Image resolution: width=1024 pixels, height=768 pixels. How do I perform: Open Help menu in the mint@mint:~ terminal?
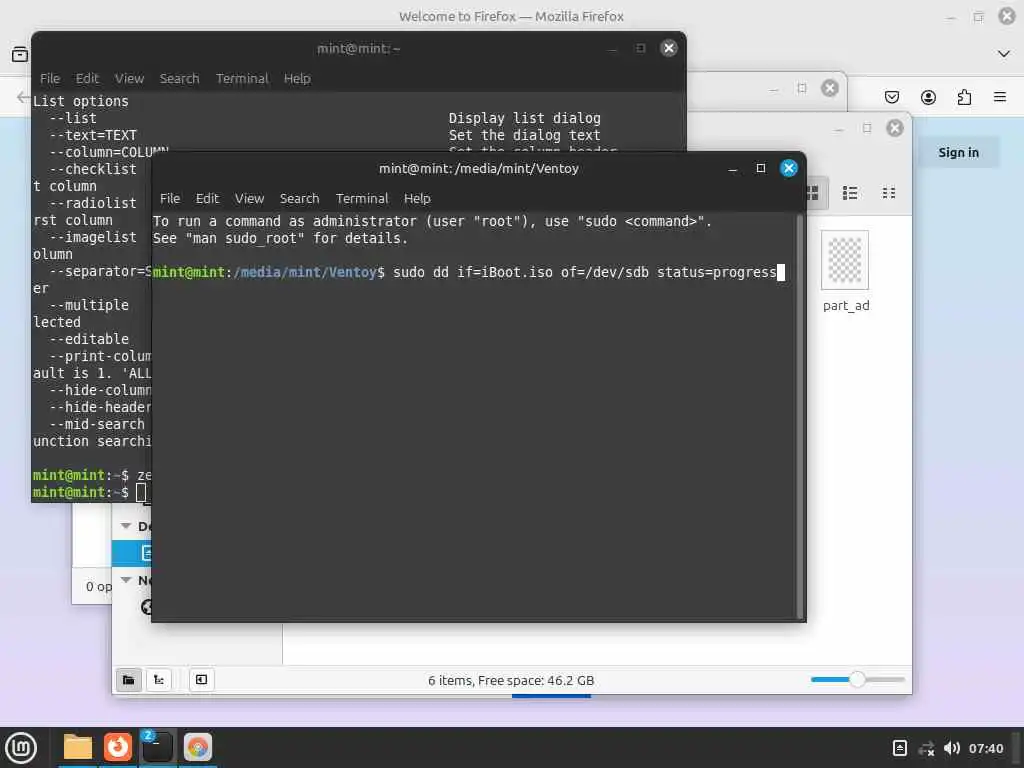pyautogui.click(x=297, y=78)
